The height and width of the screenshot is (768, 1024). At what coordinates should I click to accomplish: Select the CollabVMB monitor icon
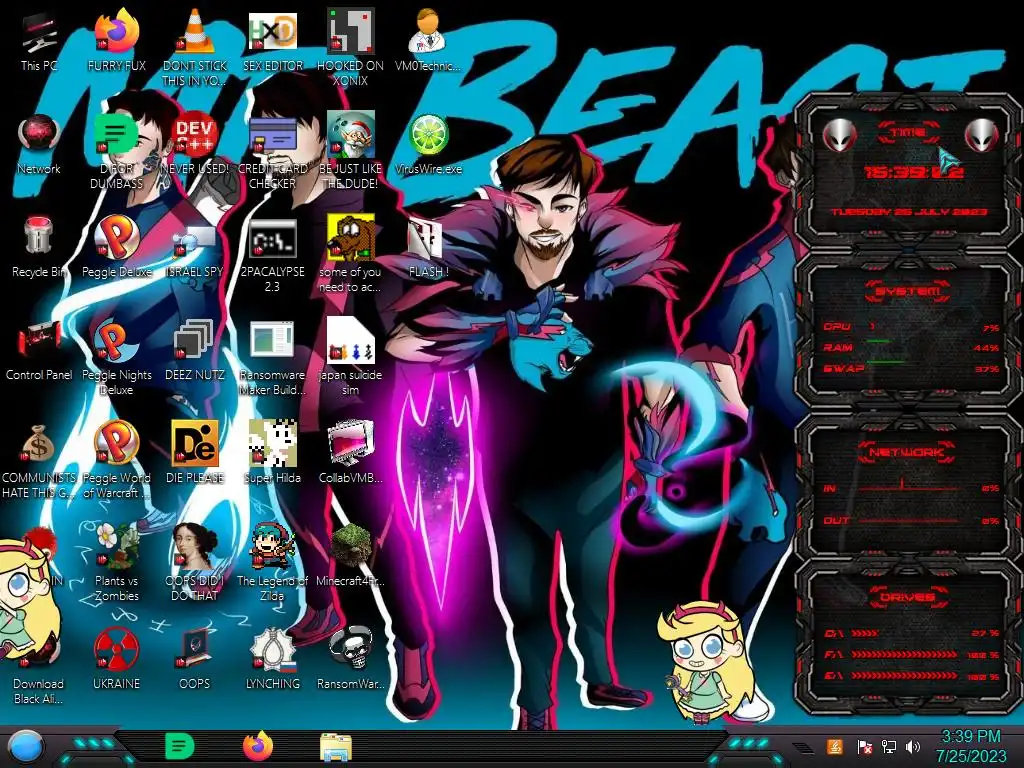pyautogui.click(x=351, y=453)
